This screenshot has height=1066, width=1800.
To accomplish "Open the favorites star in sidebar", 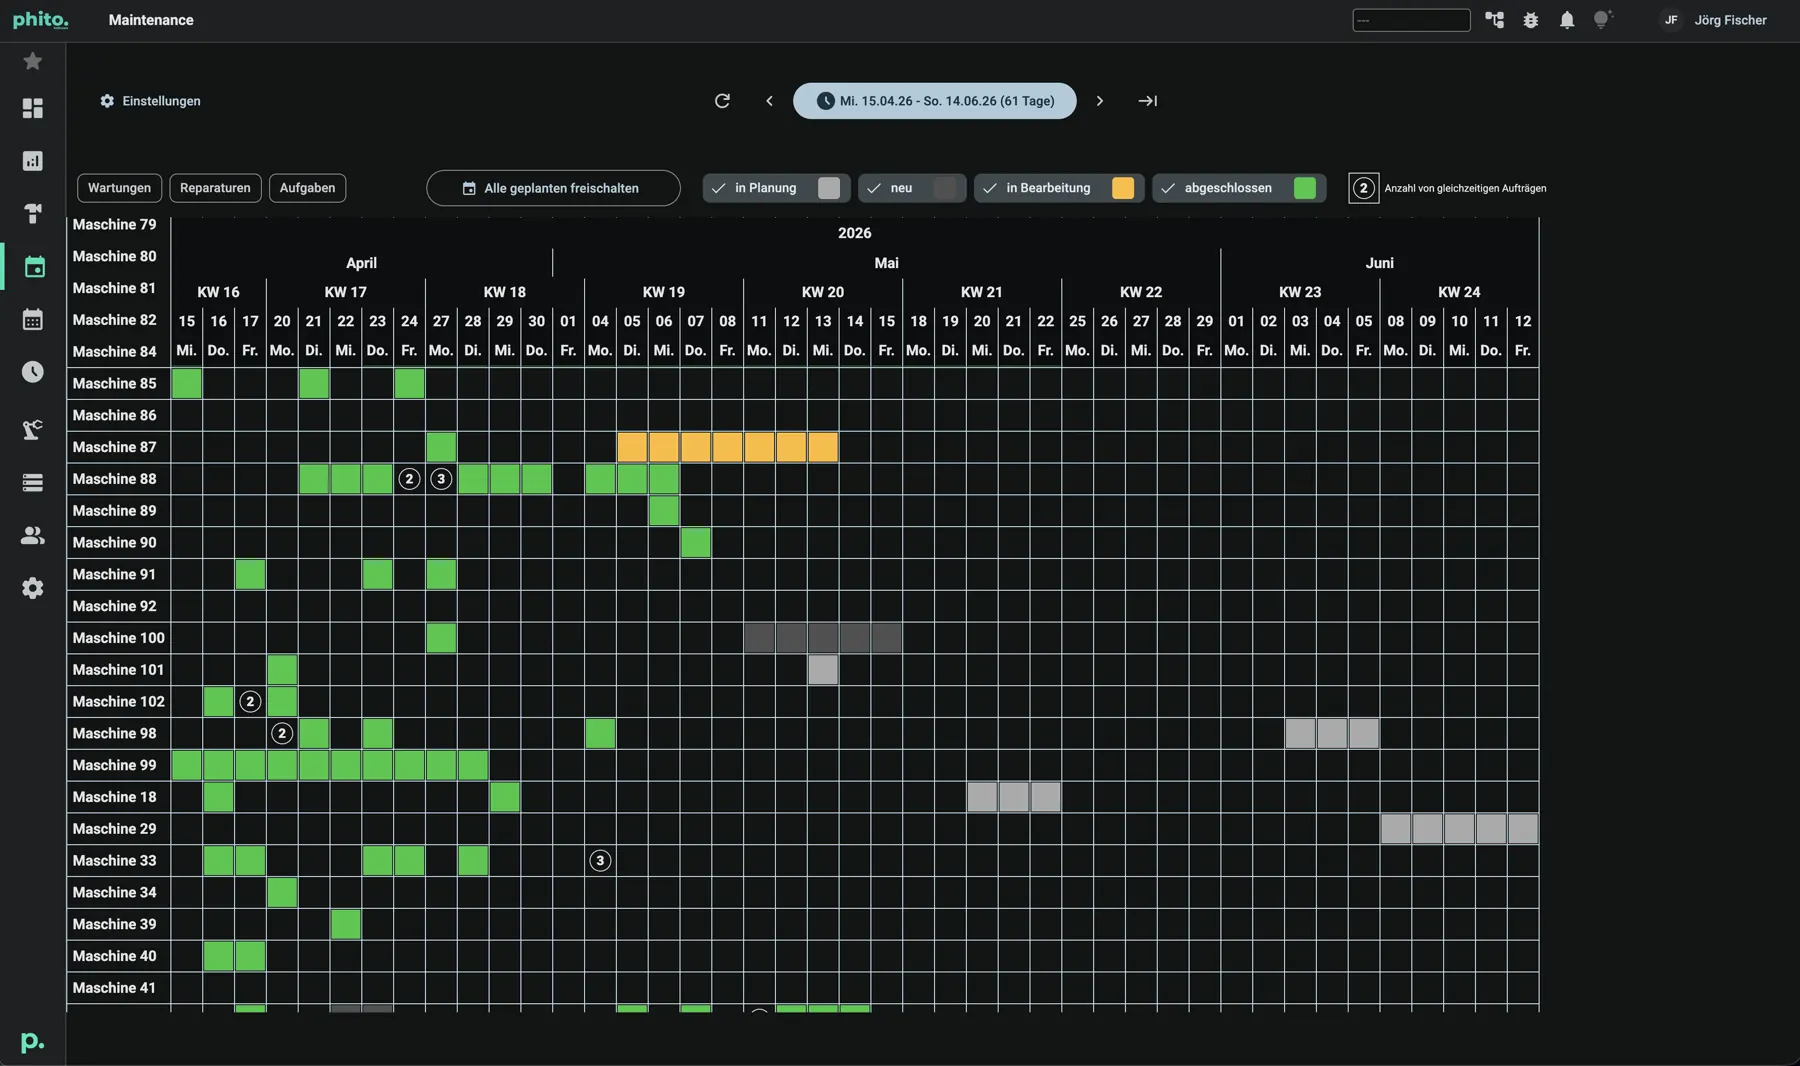I will 33,61.
